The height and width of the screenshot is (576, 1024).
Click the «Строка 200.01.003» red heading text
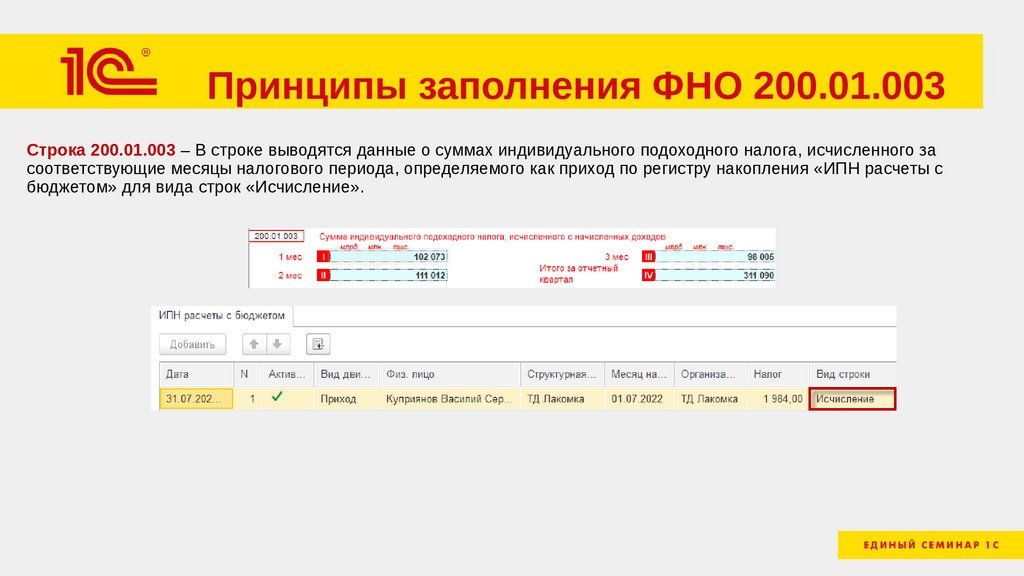coord(101,150)
